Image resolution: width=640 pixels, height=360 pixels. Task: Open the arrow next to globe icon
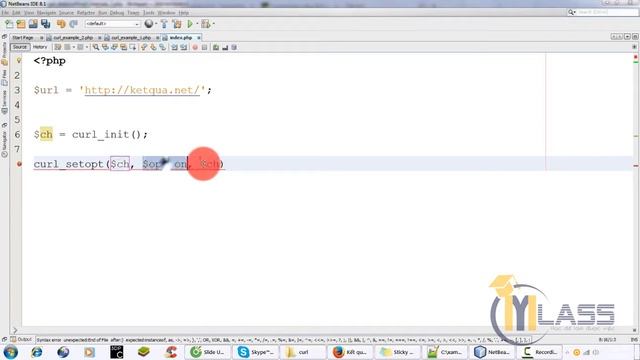[156, 24]
